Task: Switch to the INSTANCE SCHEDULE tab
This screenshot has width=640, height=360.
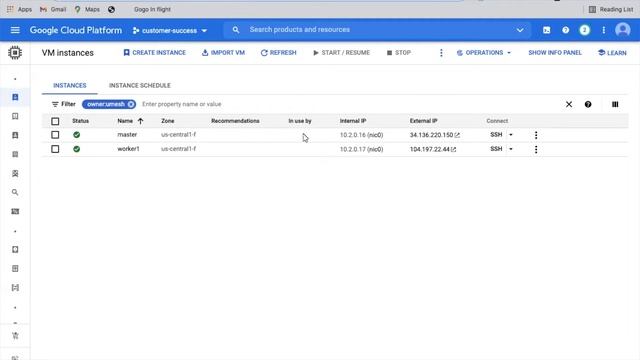Action: pyautogui.click(x=140, y=85)
